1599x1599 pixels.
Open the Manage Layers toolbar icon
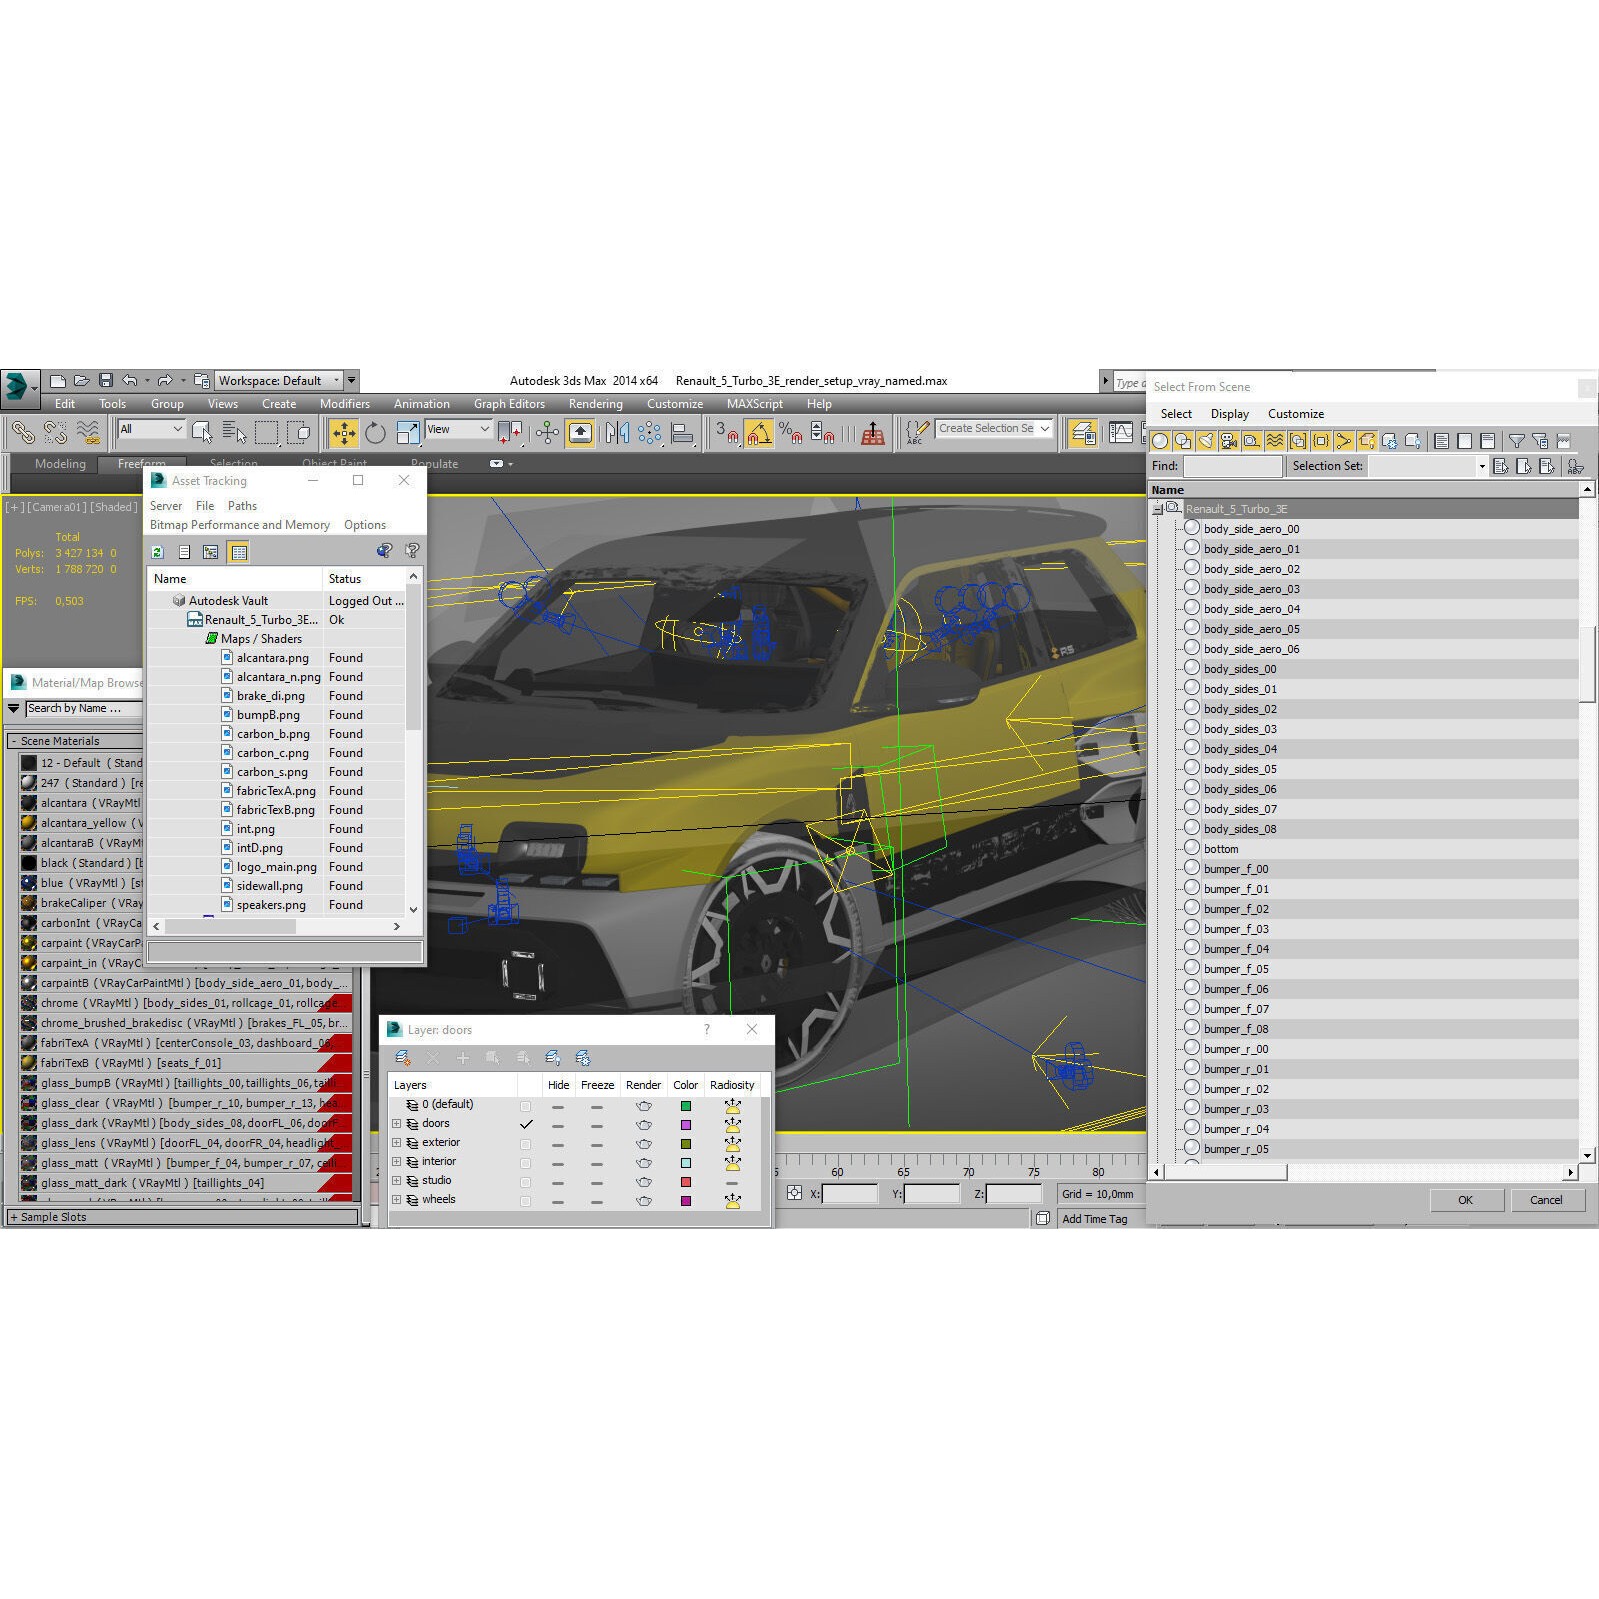(x=1083, y=433)
